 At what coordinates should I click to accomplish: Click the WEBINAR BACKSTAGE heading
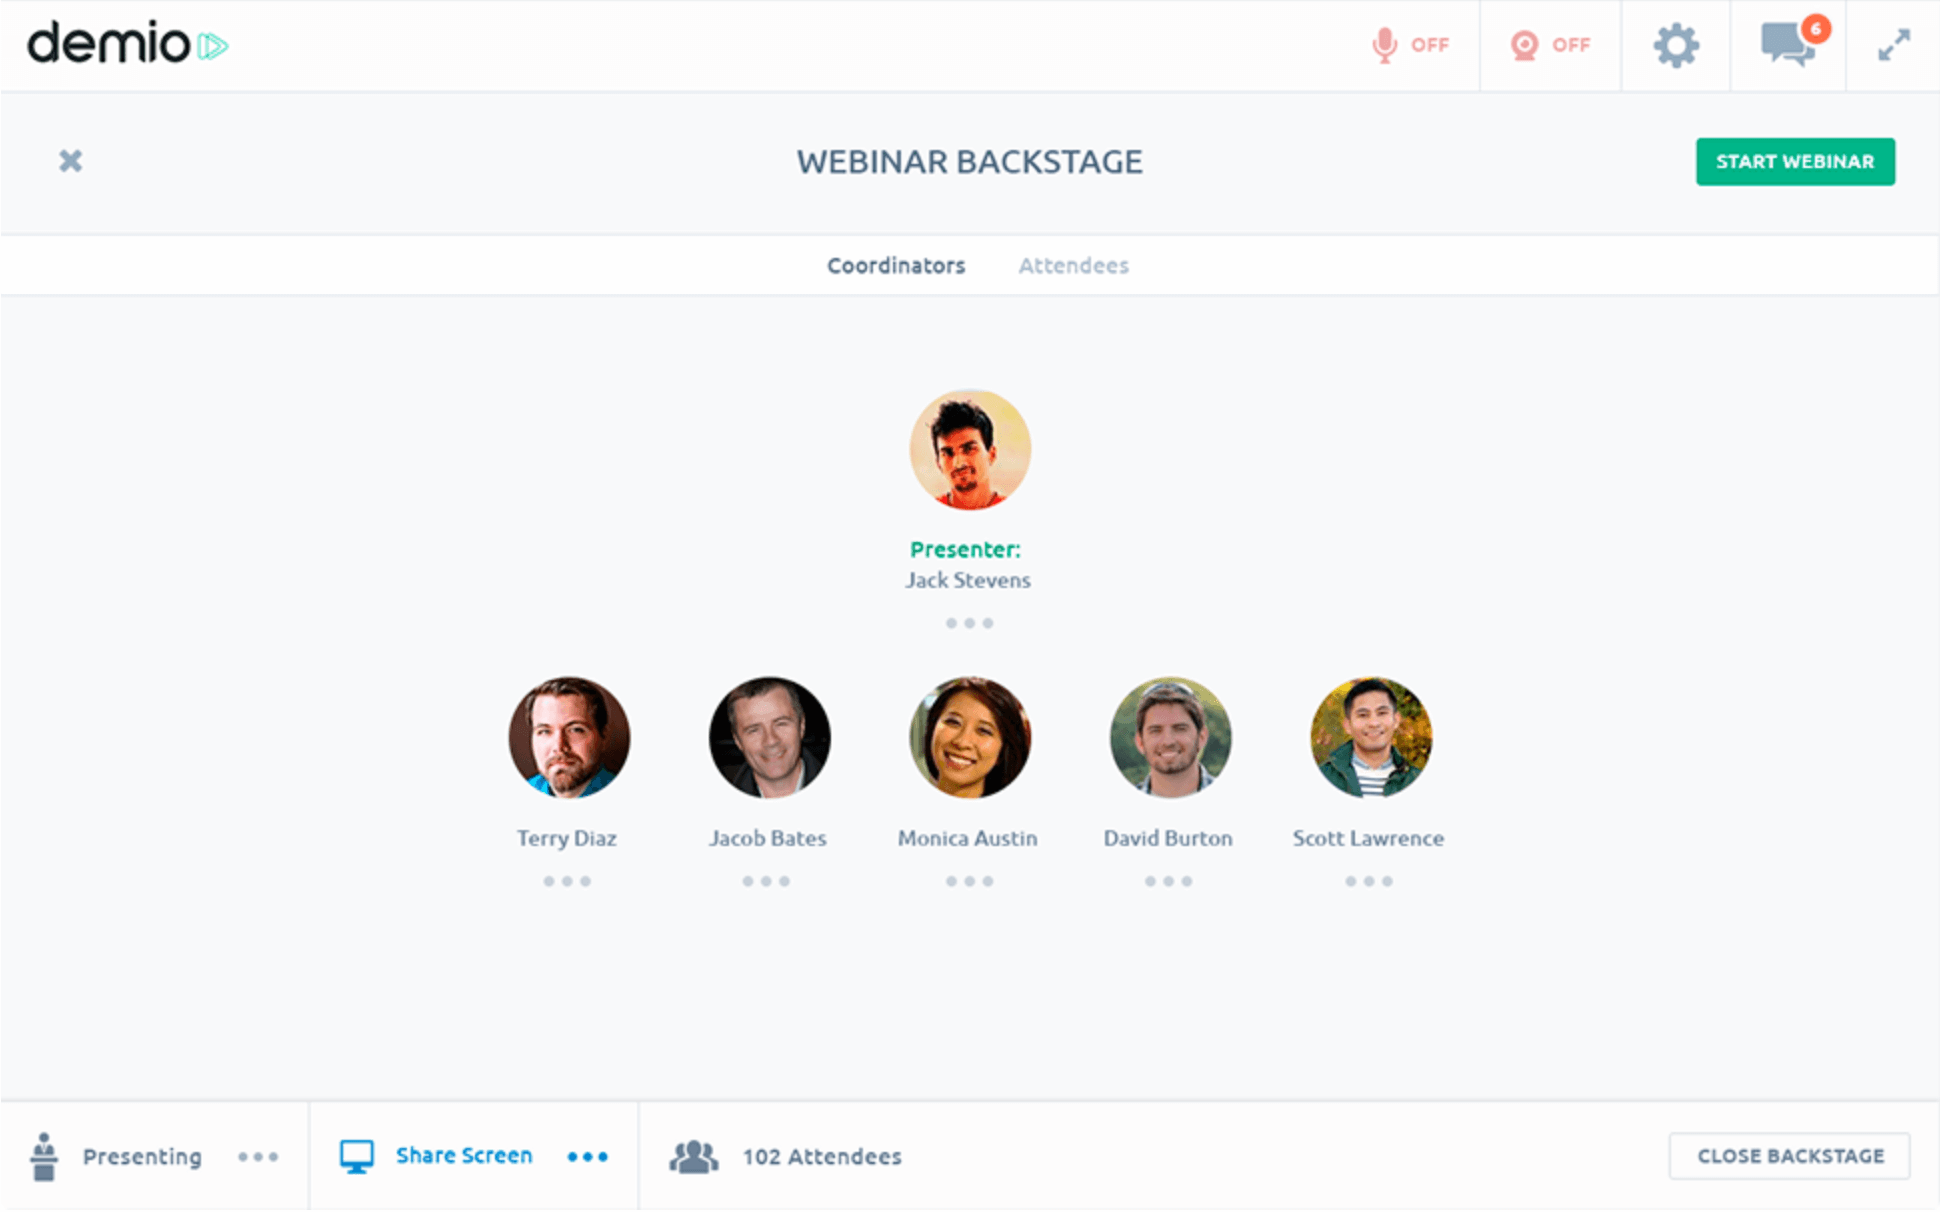click(970, 162)
